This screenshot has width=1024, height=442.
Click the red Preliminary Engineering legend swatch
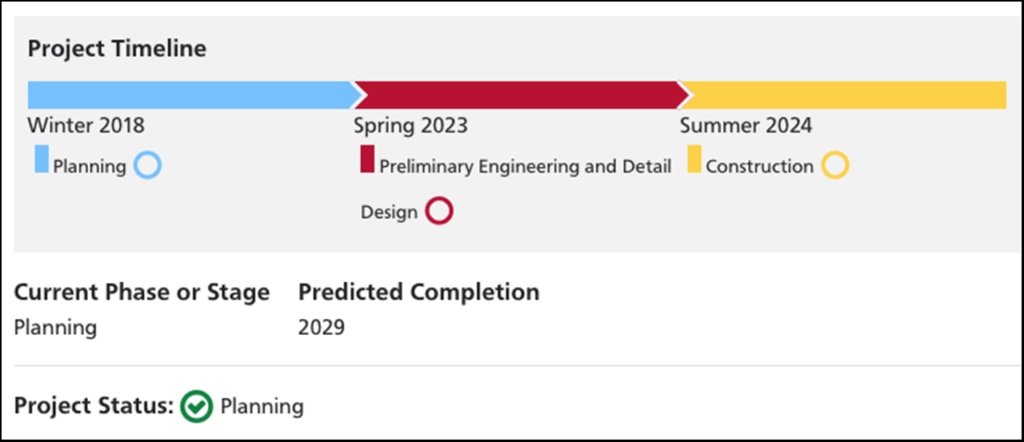[367, 159]
